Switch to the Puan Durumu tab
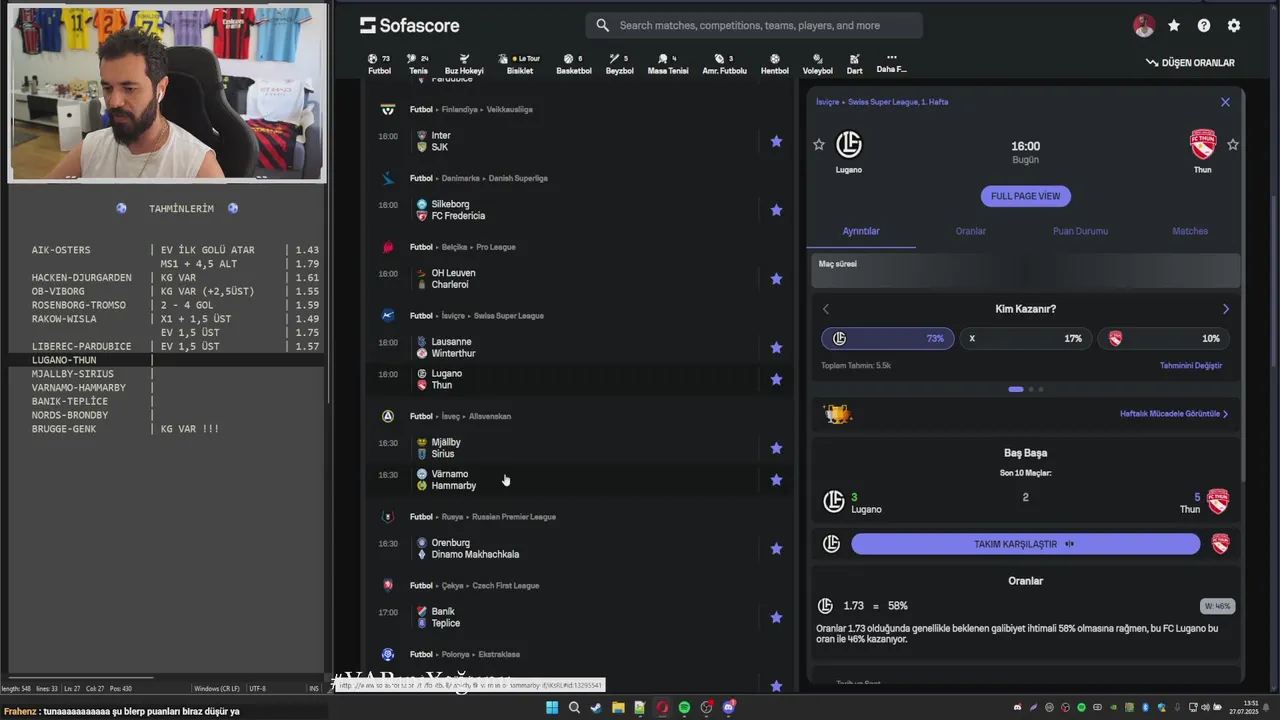 pos(1080,231)
